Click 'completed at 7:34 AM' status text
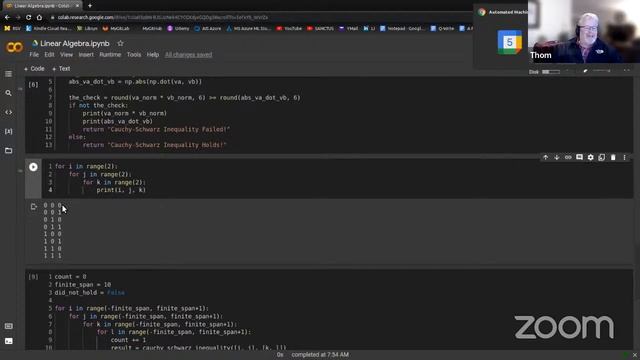The width and height of the screenshot is (640, 360). [x=320, y=355]
